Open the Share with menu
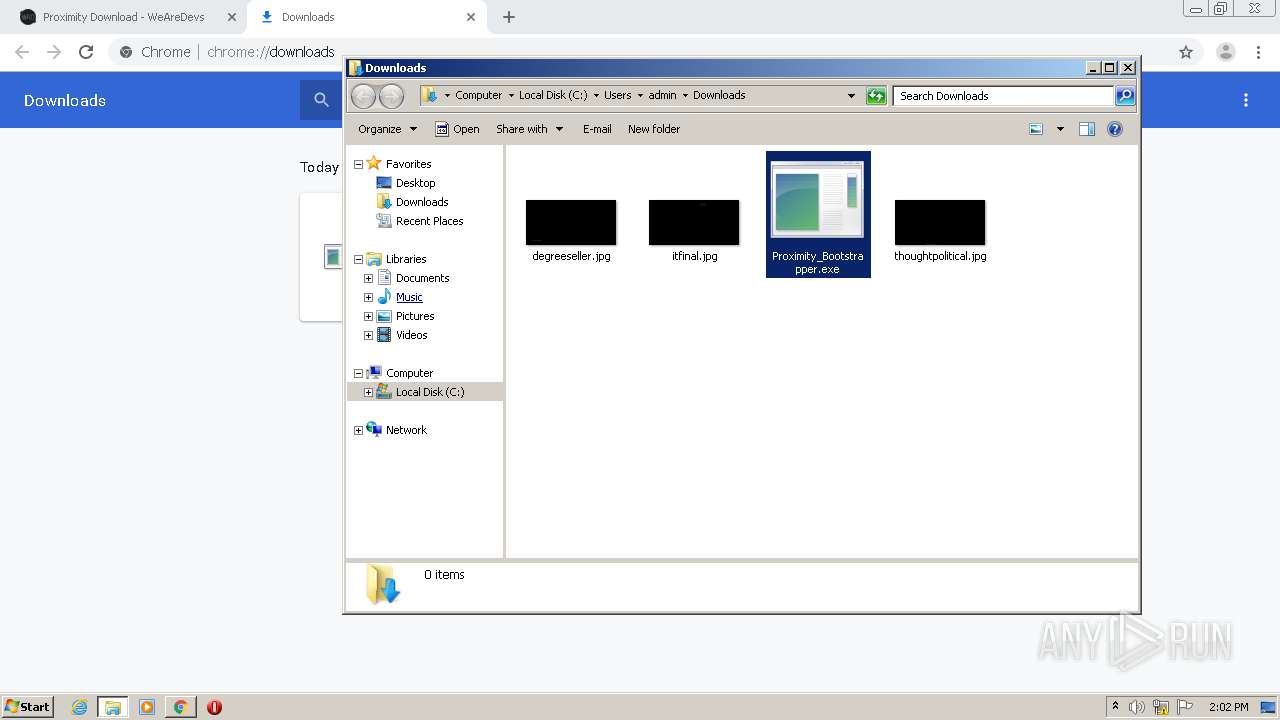The image size is (1280, 720). (x=530, y=129)
